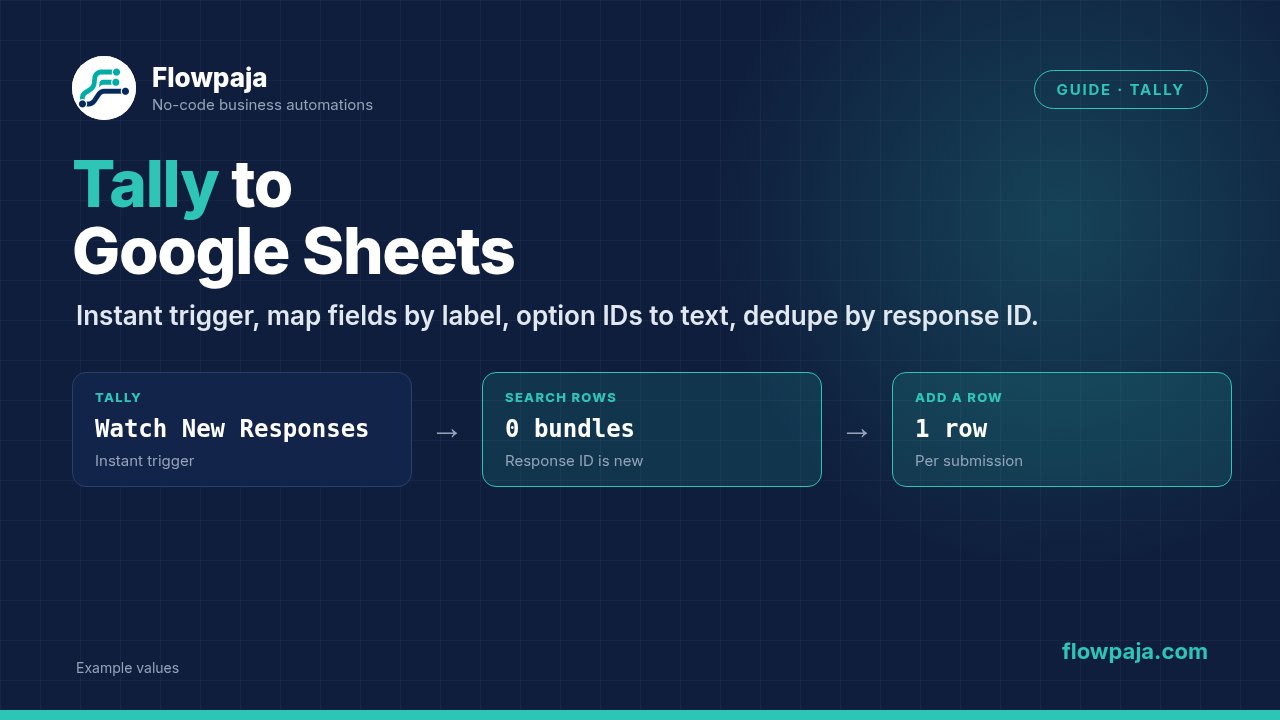
Task: Click the ADD A ROW label
Action: (958, 398)
